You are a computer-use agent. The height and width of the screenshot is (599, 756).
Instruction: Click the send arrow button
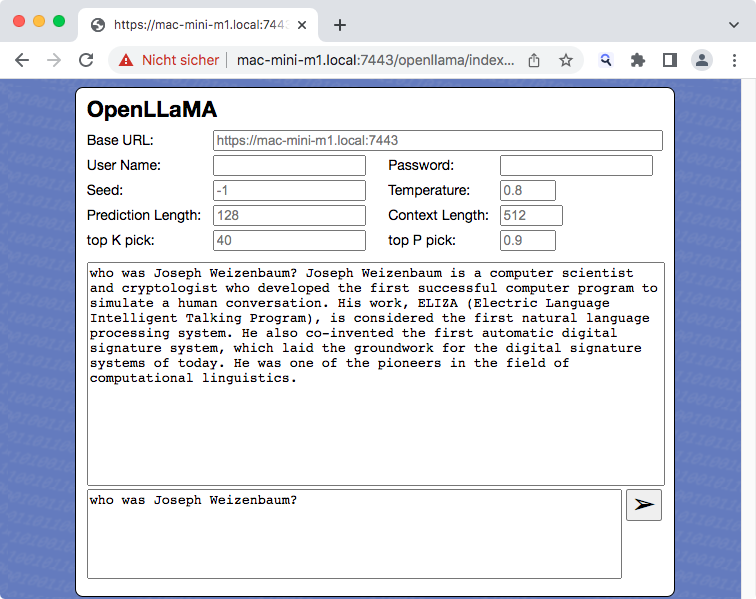click(644, 504)
